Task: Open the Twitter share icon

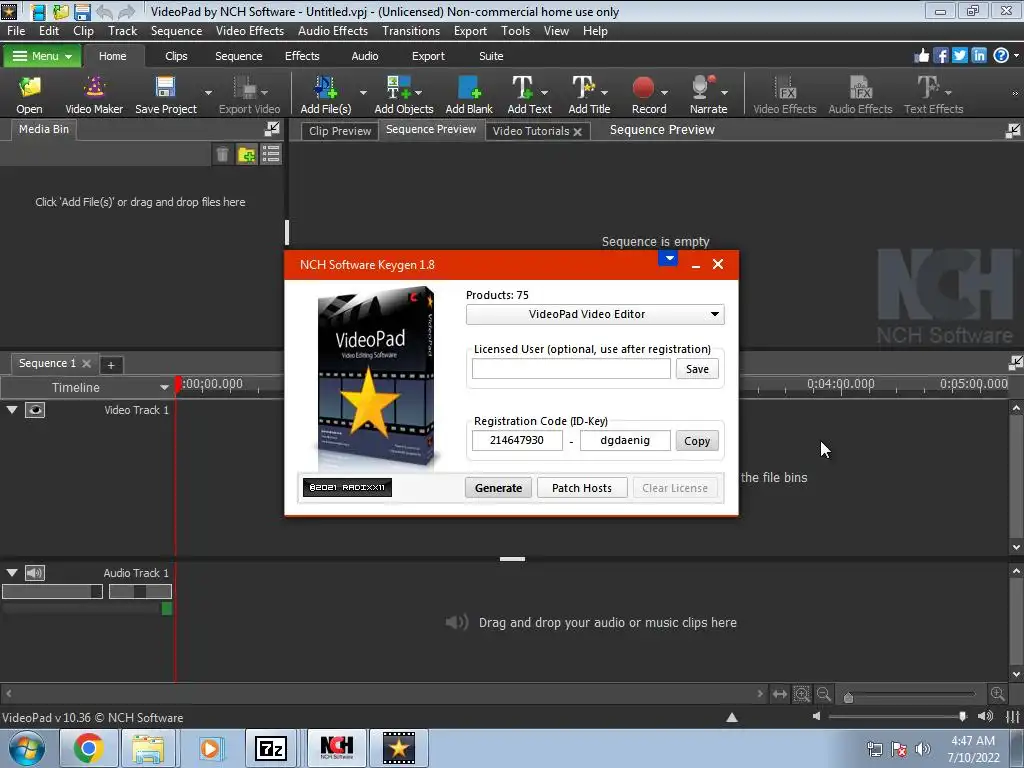Action: coord(959,56)
